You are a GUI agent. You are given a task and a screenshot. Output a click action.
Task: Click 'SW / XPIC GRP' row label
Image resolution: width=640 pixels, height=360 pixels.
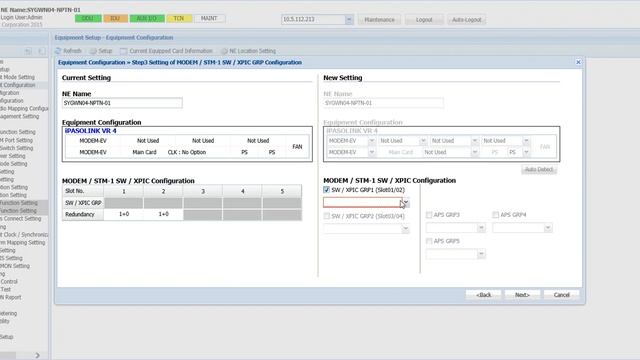click(83, 203)
